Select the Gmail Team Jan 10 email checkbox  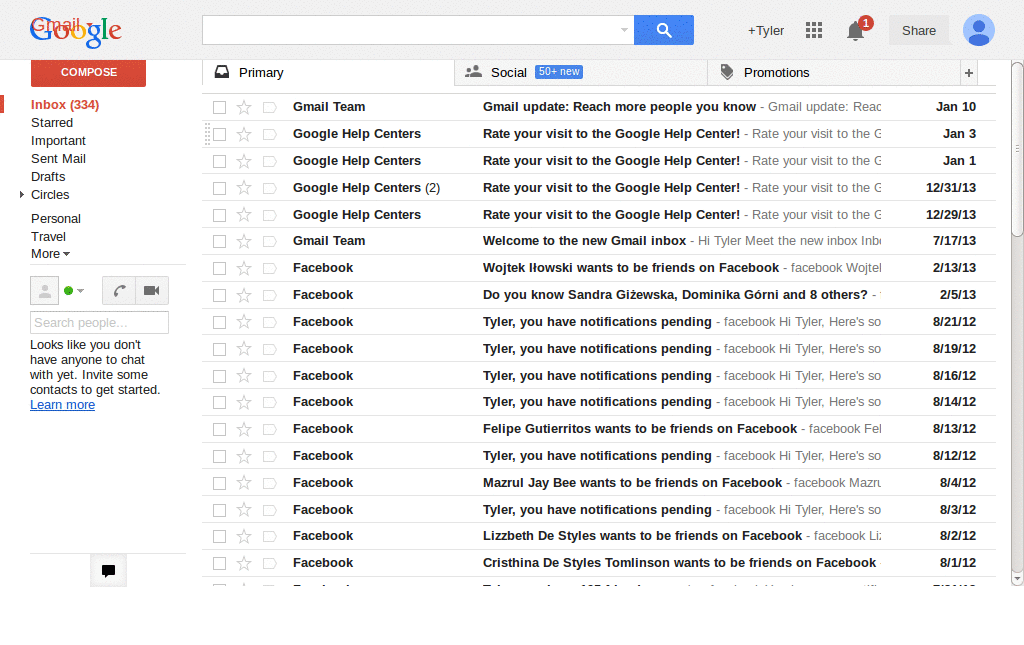219,107
